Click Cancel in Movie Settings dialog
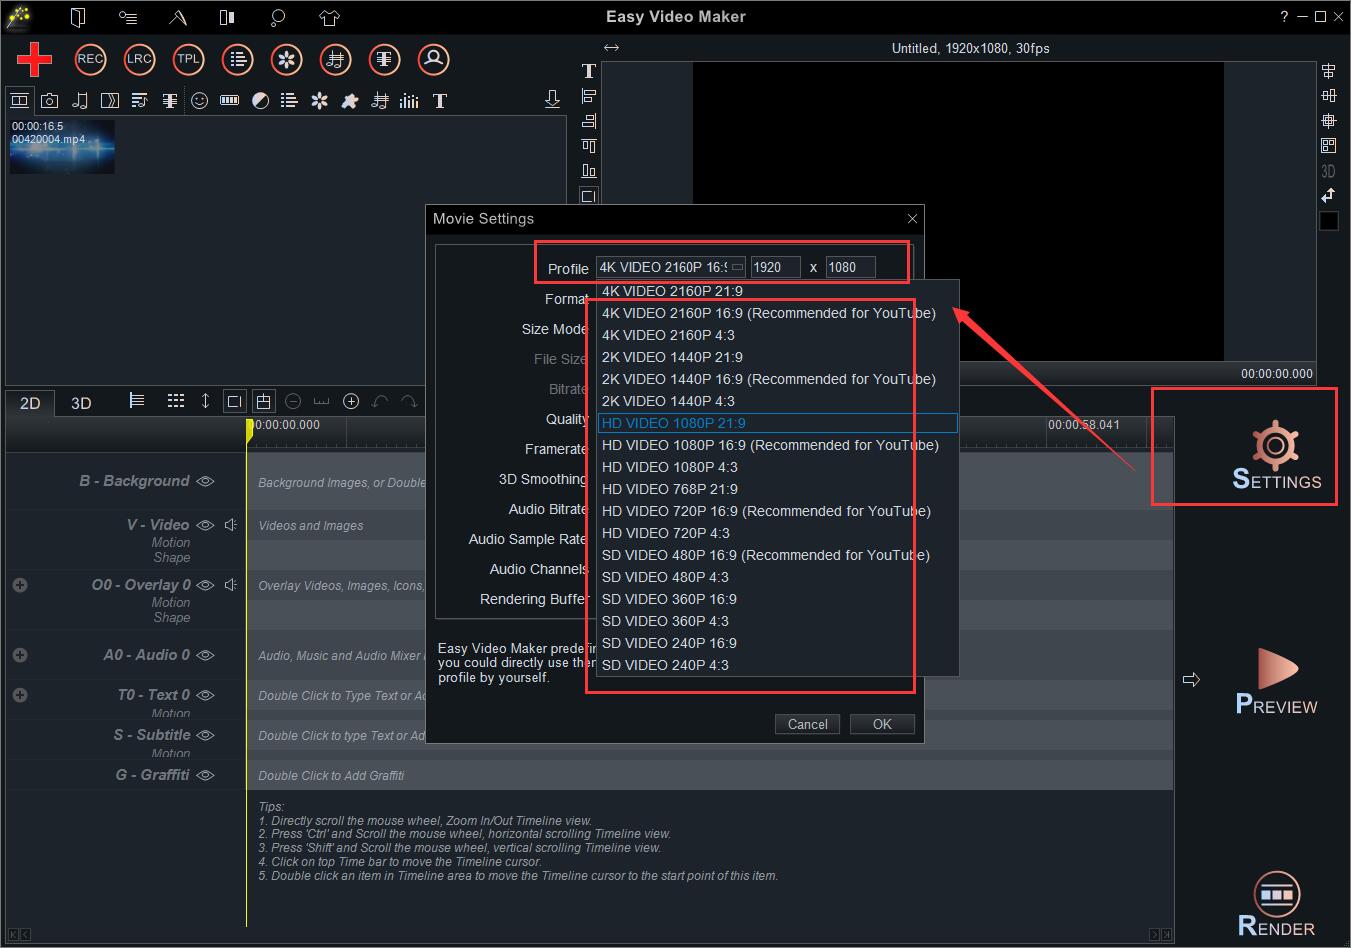The height and width of the screenshot is (948, 1351). pos(807,724)
